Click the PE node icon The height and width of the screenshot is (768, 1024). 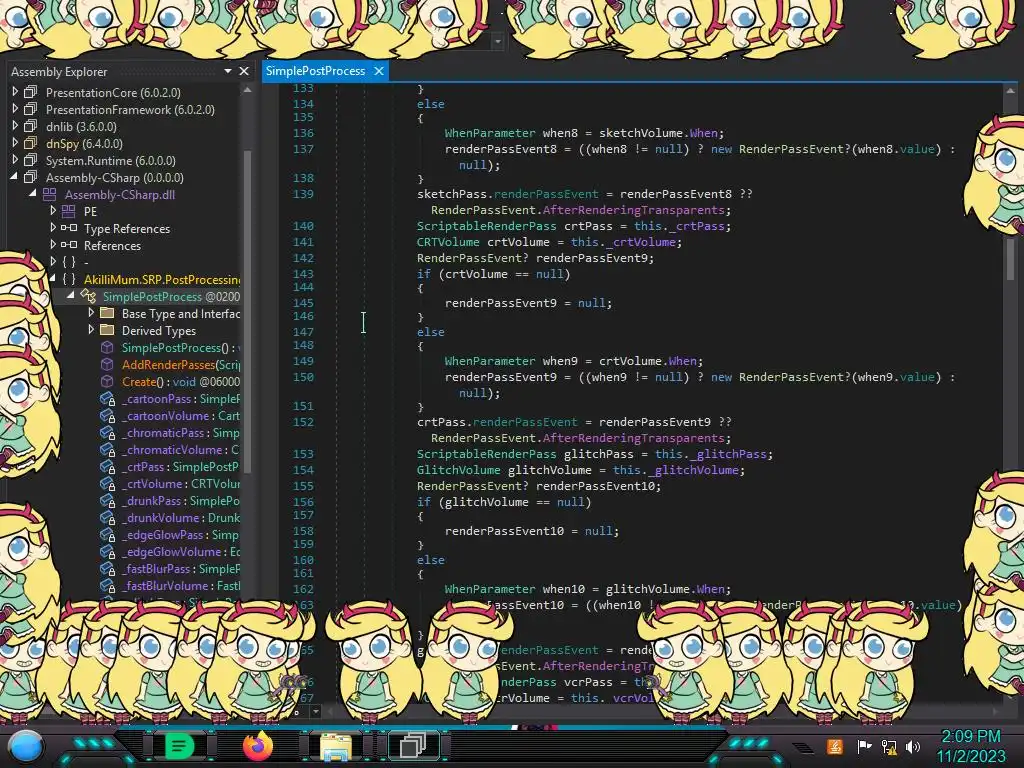point(69,211)
